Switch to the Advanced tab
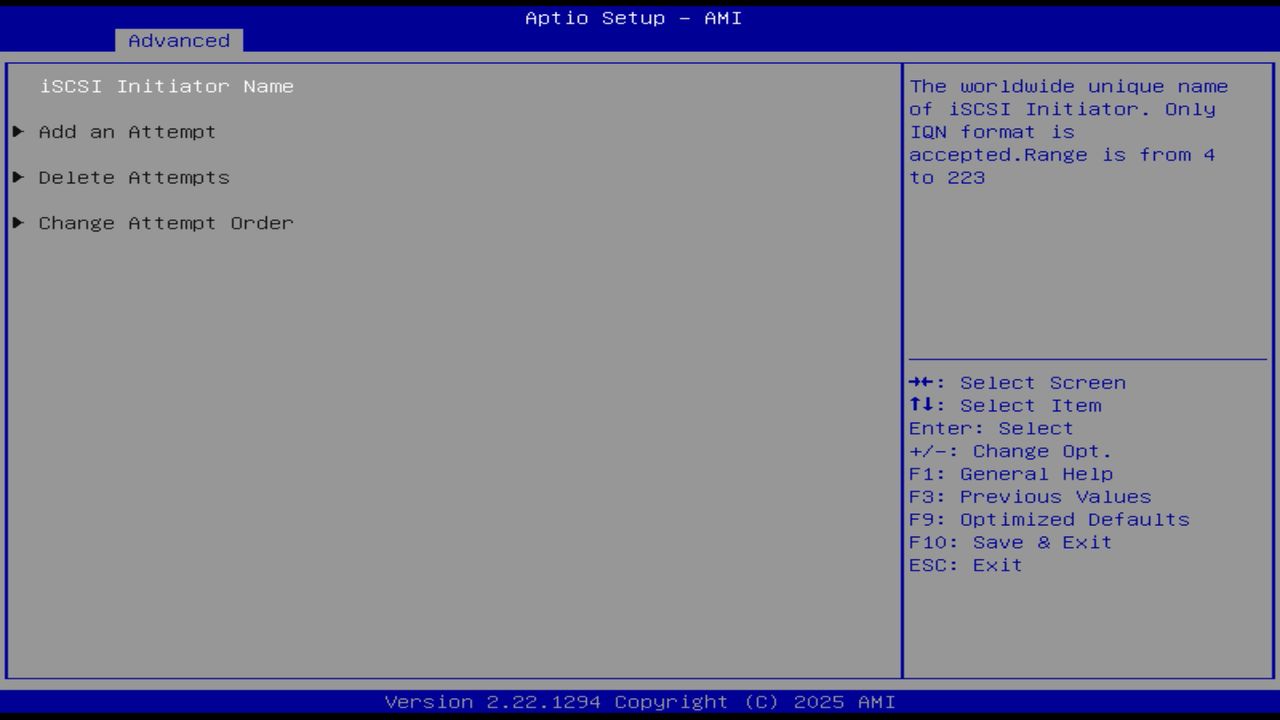 pos(178,40)
